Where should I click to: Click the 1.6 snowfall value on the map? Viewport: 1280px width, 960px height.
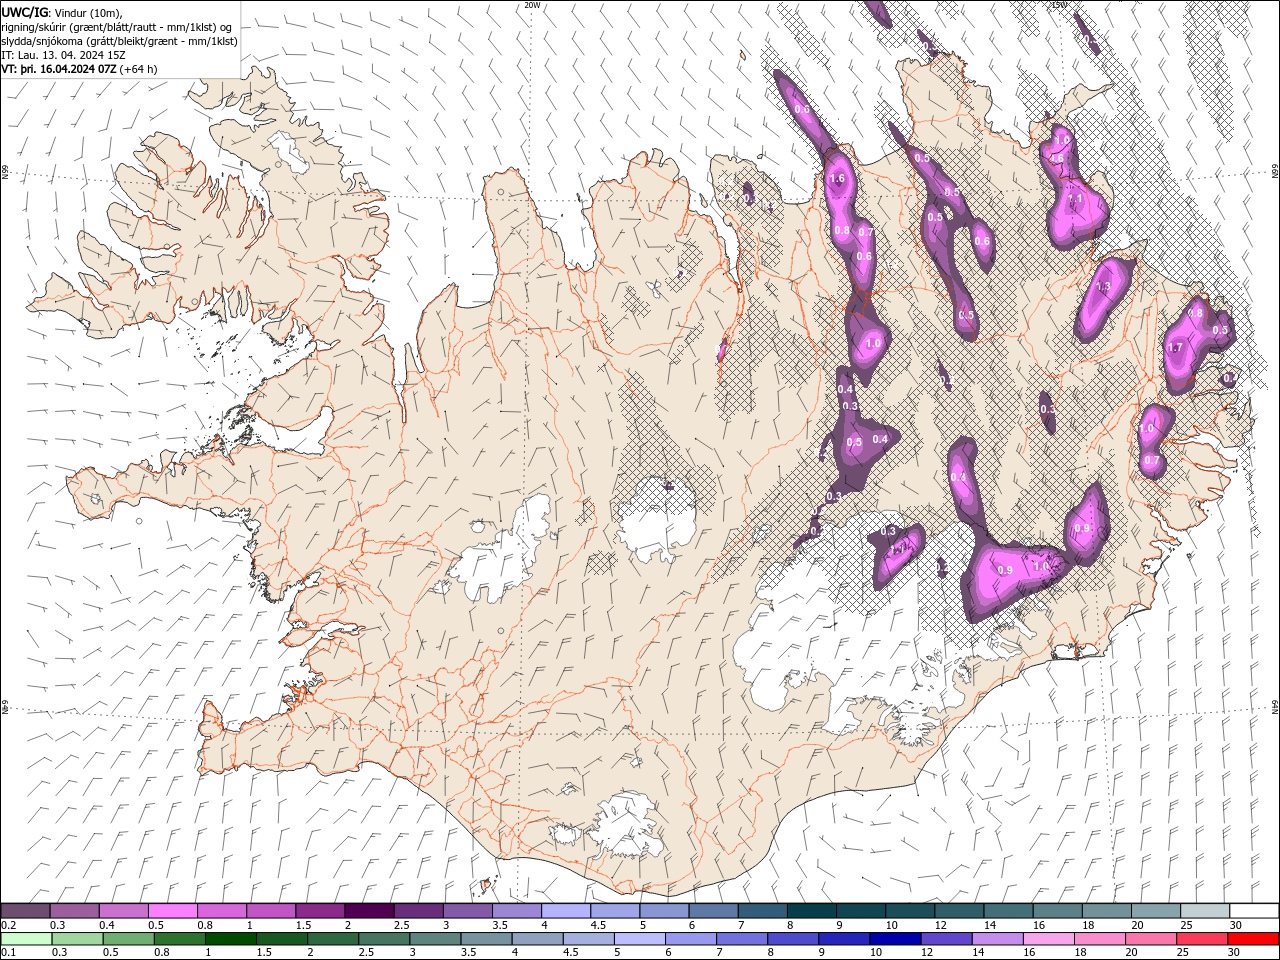(x=838, y=179)
